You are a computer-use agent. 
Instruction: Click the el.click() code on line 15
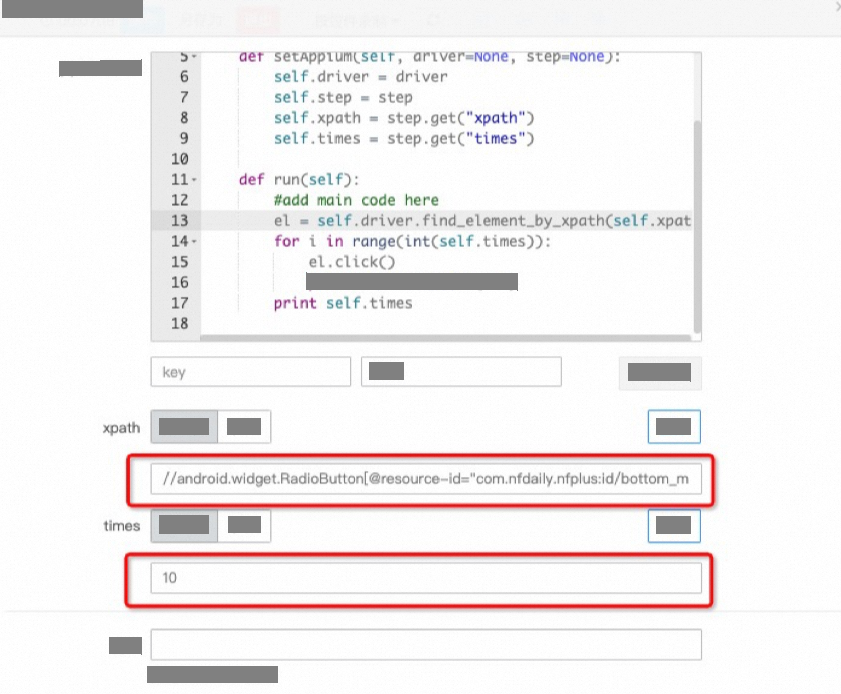coord(352,262)
